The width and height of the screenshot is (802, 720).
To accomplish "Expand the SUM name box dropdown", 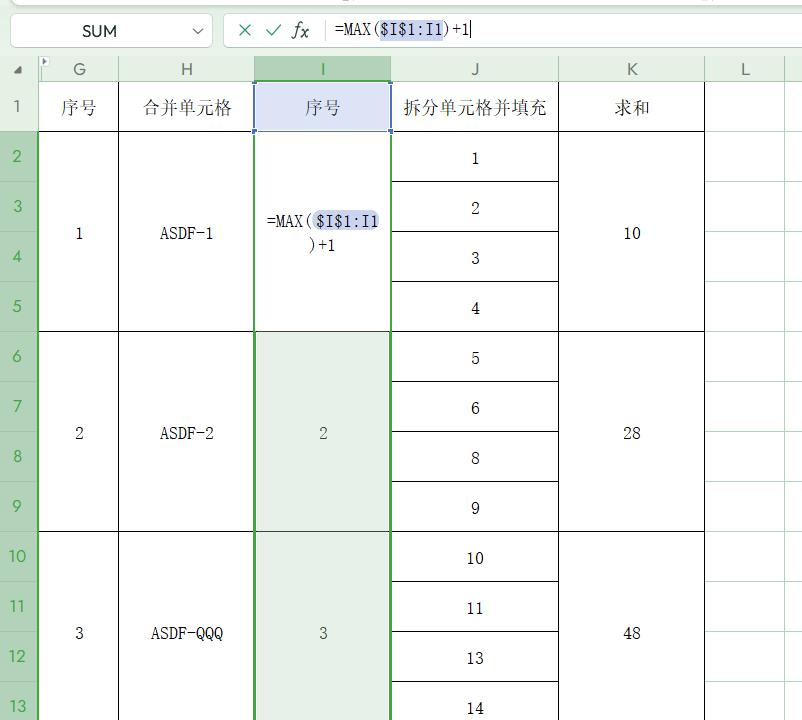I will click(x=197, y=31).
